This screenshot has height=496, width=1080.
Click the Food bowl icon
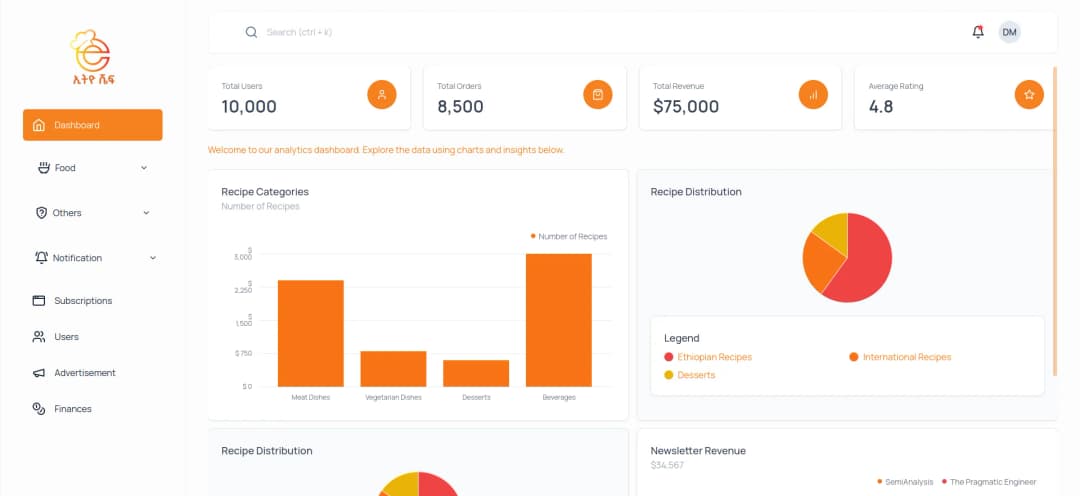[44, 167]
